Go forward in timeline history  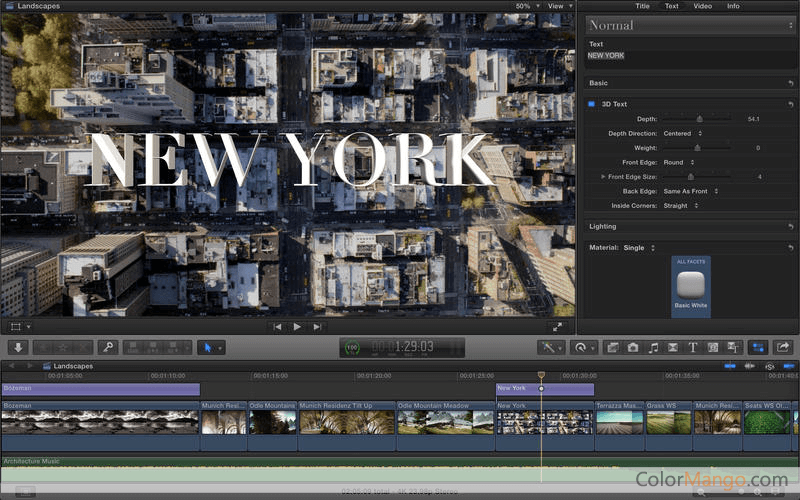click(x=30, y=366)
